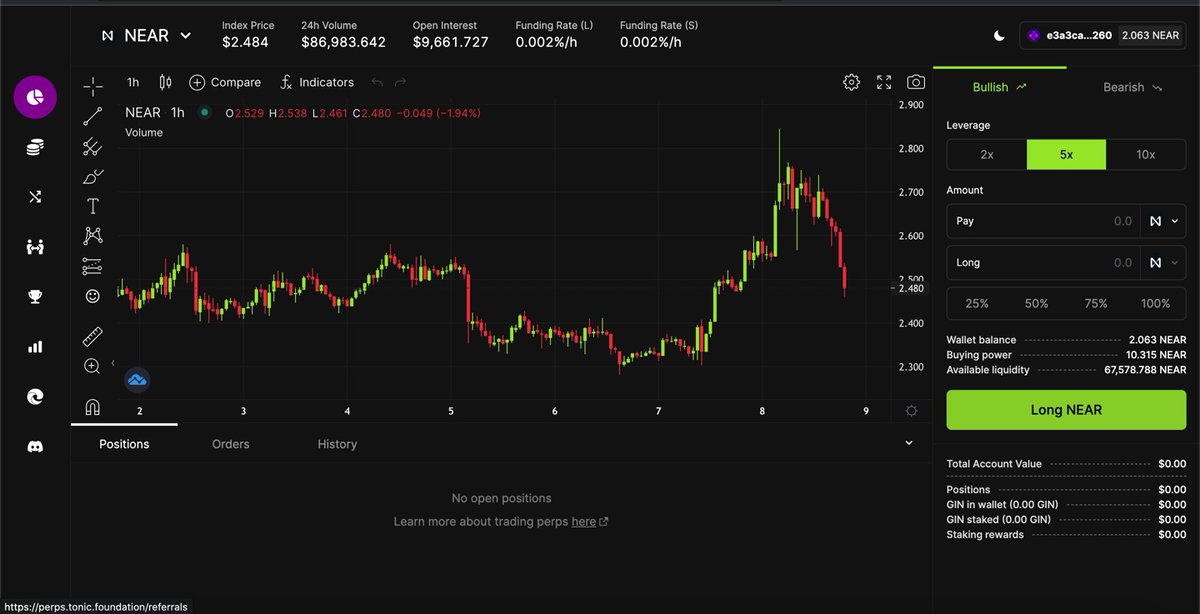Viewport: 1200px width, 614px height.
Task: Click the price scale settings gear
Action: coord(911,411)
